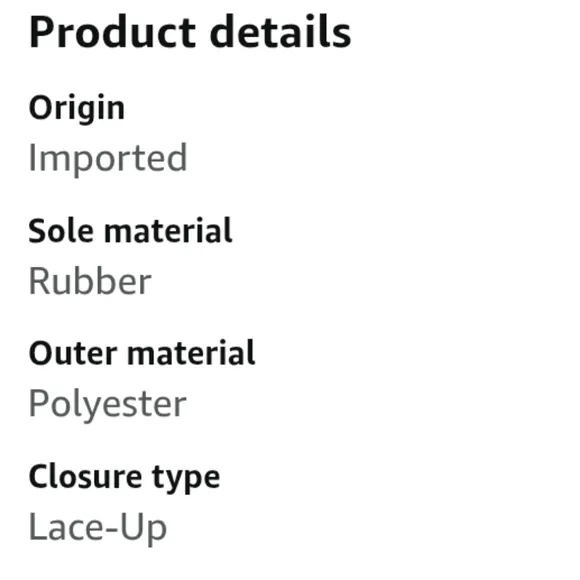Click the Product details heading

[x=190, y=32]
